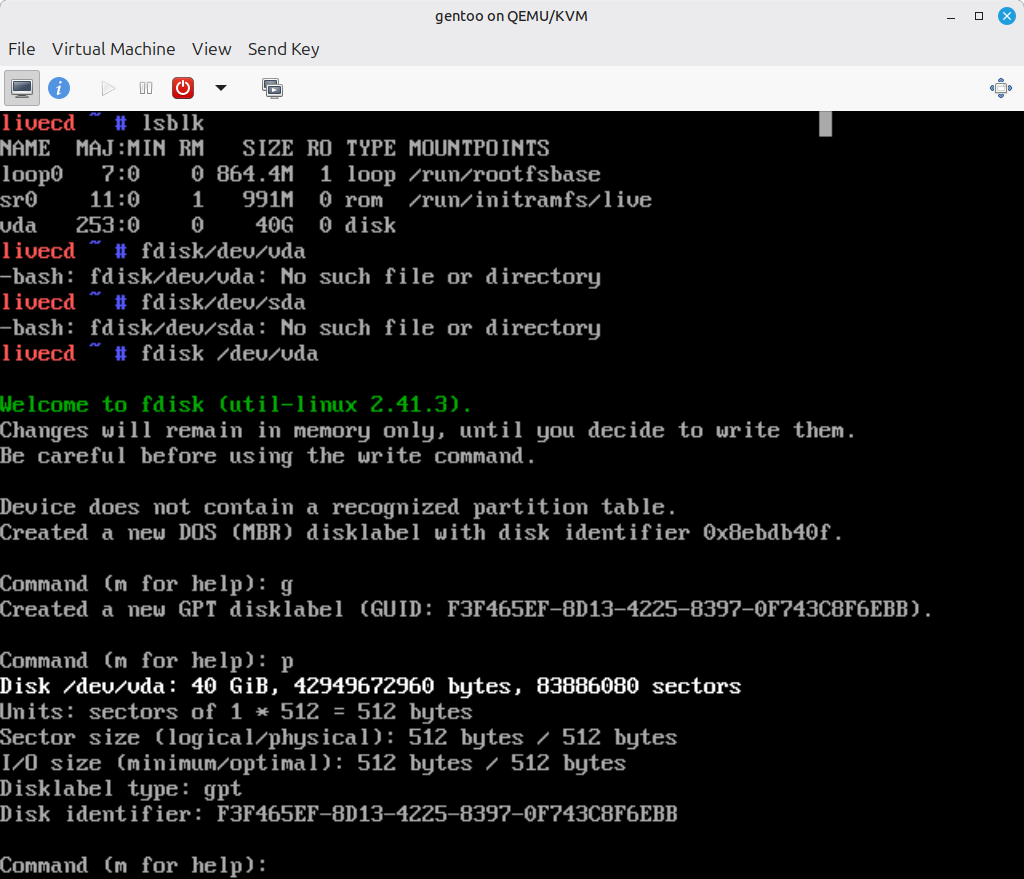Click the vda 40G disk row
1024x879 pixels.
tap(198, 225)
